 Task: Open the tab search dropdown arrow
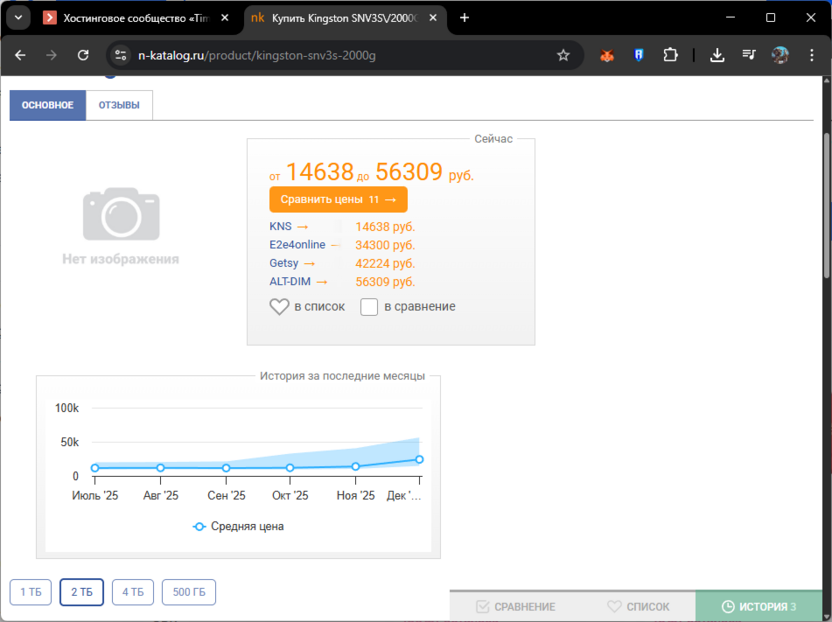pos(18,18)
